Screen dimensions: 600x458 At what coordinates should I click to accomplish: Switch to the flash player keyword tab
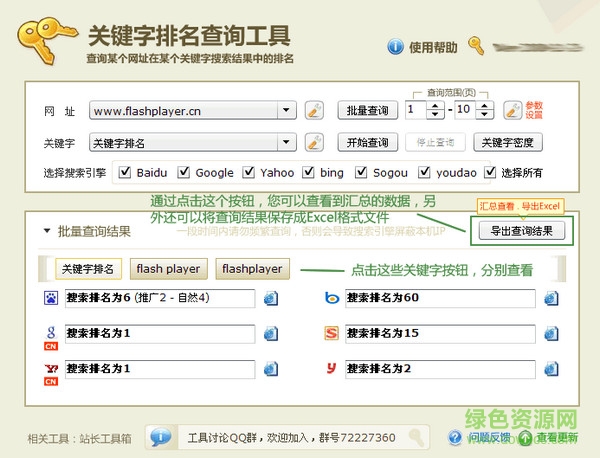pos(169,268)
